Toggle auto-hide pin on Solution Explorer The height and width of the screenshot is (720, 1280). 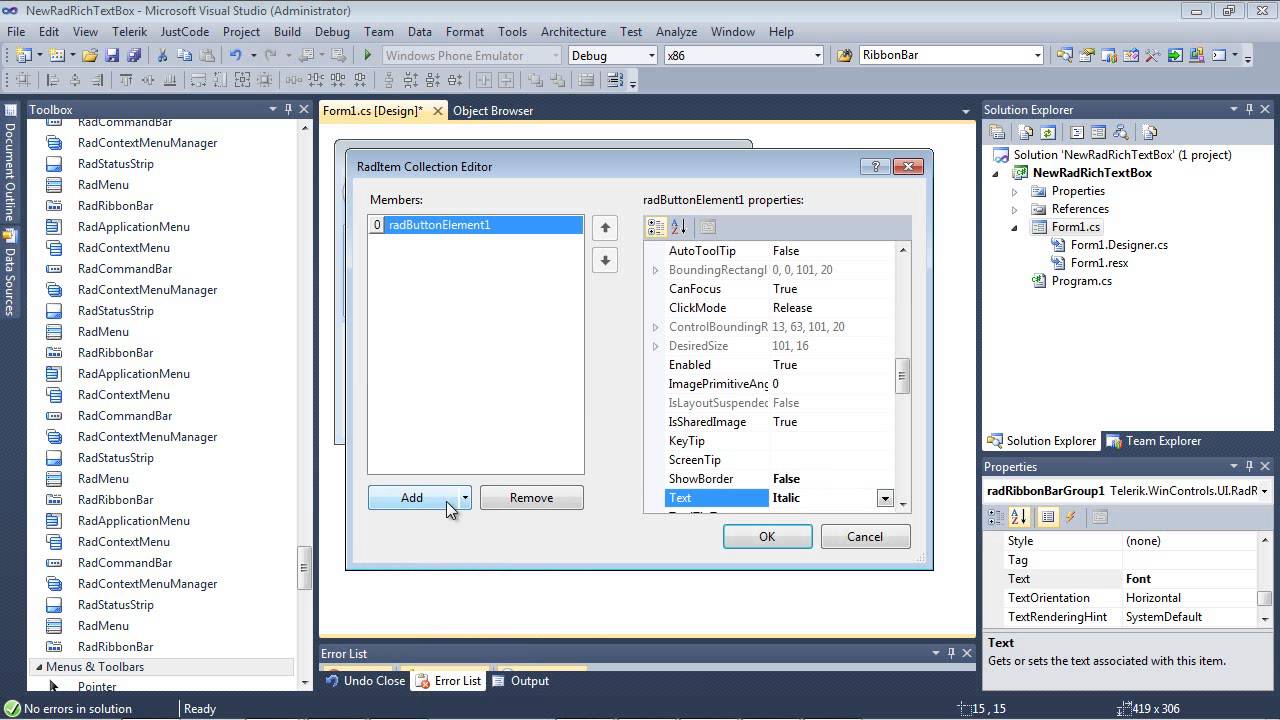pyautogui.click(x=1249, y=110)
